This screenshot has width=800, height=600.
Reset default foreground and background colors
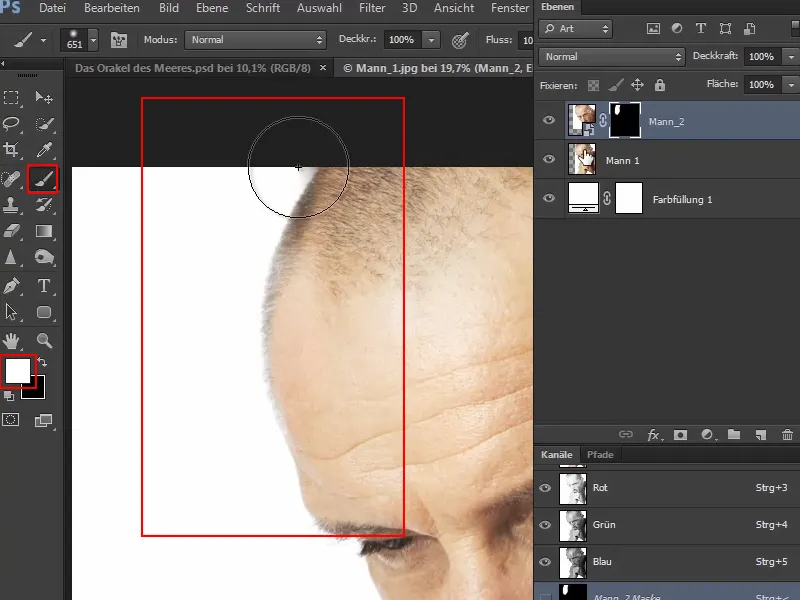[9, 396]
